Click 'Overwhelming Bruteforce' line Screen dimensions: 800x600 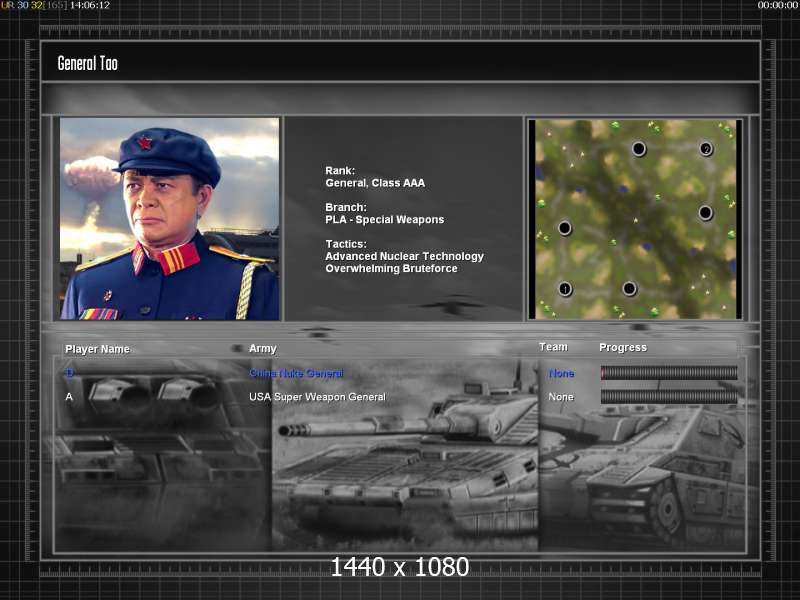pyautogui.click(x=391, y=268)
